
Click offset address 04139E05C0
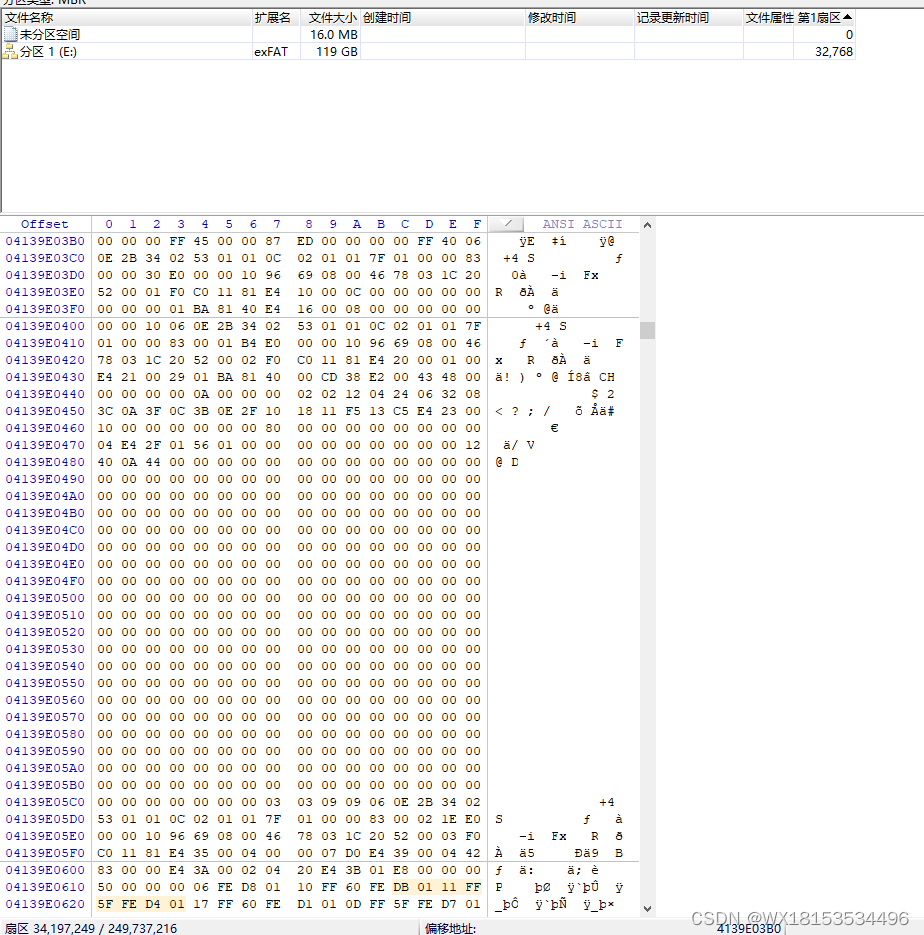[x=45, y=802]
